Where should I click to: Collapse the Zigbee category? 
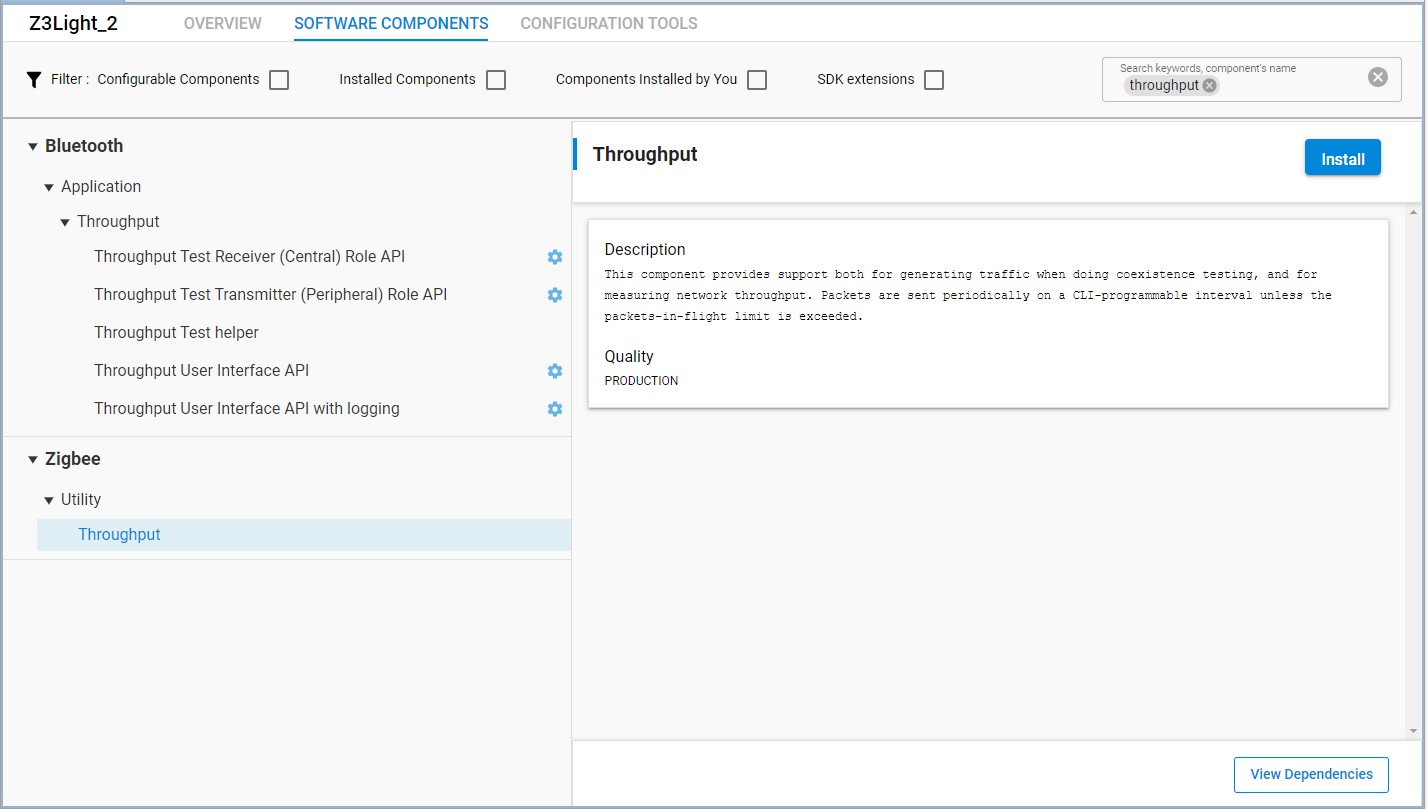[32, 460]
